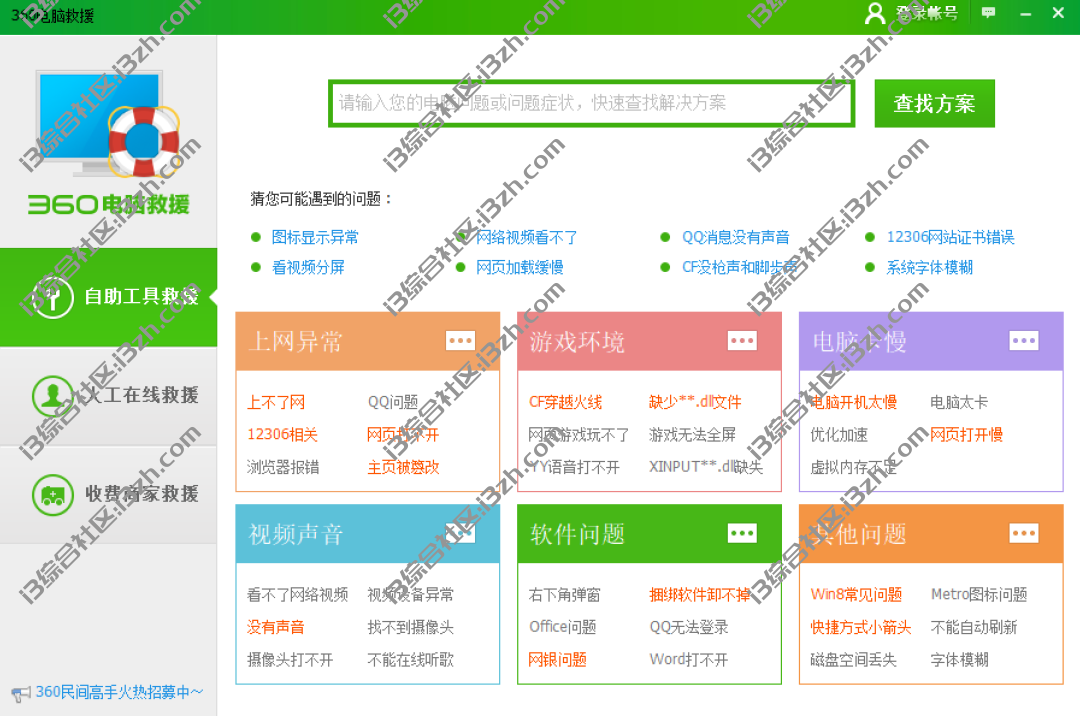Select QQ消息没有声音 suggestion
The height and width of the screenshot is (716, 1080).
[736, 238]
